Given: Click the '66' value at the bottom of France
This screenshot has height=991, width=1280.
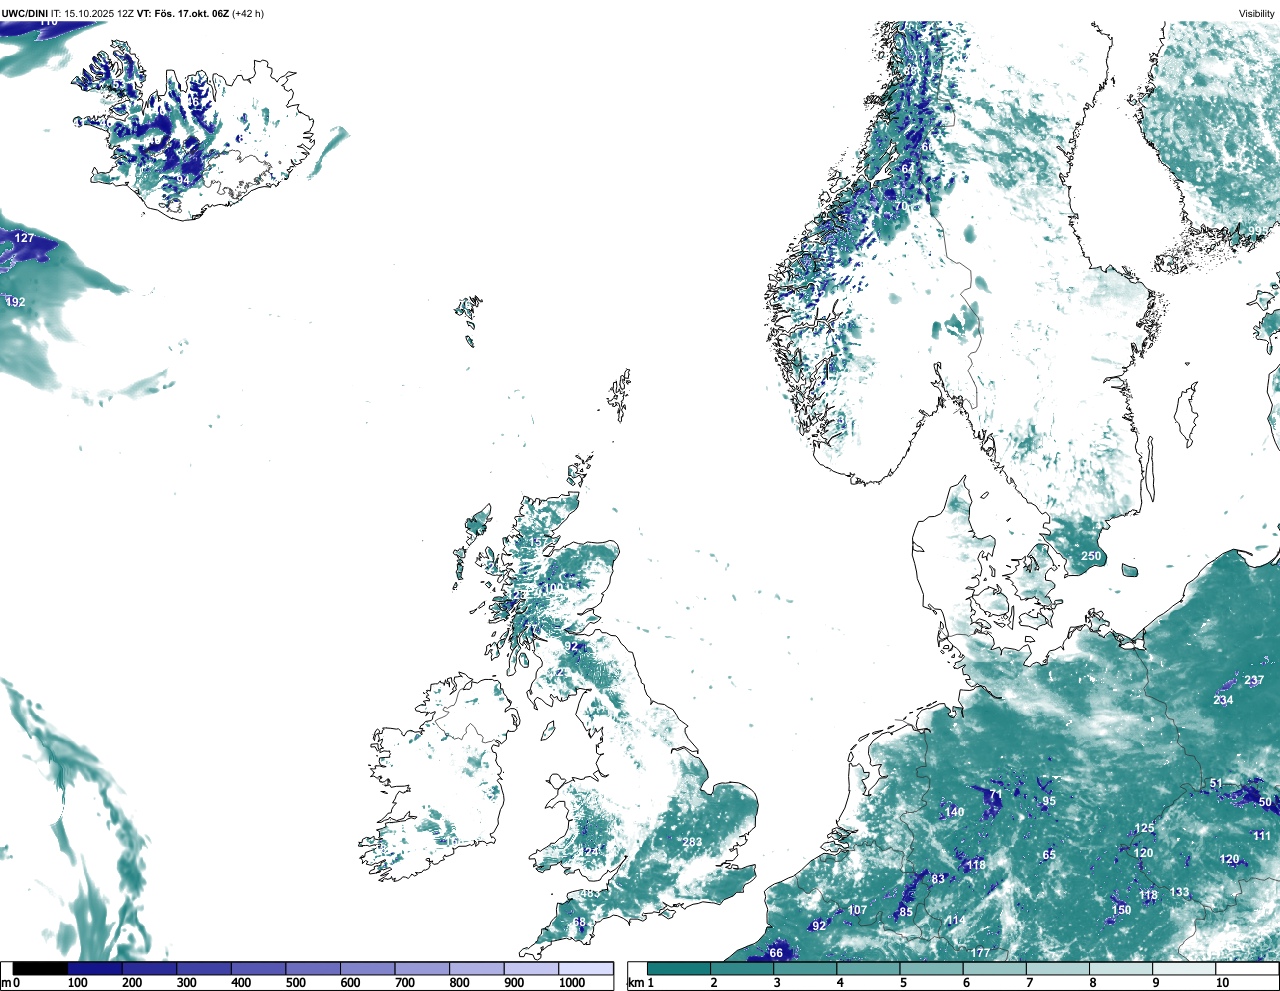Looking at the screenshot, I should 776,953.
